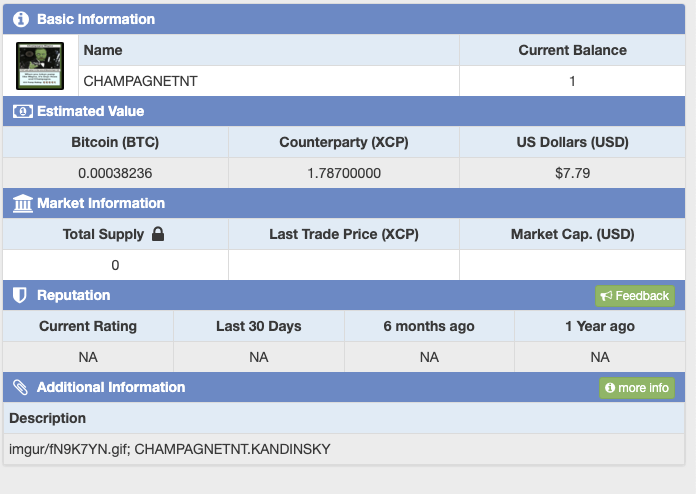Click the Counterparty value 1.78700000
This screenshot has width=696, height=494.
tap(344, 173)
